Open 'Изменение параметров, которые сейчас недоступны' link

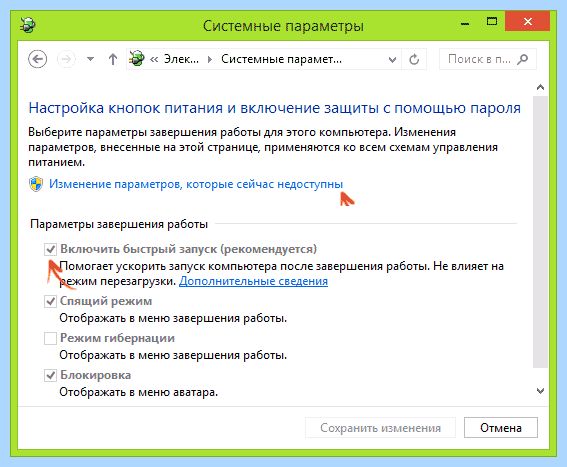tap(196, 184)
